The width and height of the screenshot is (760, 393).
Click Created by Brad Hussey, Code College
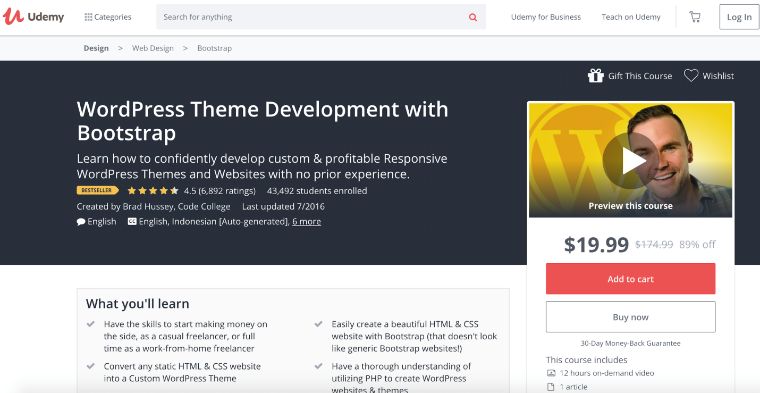[x=154, y=206]
